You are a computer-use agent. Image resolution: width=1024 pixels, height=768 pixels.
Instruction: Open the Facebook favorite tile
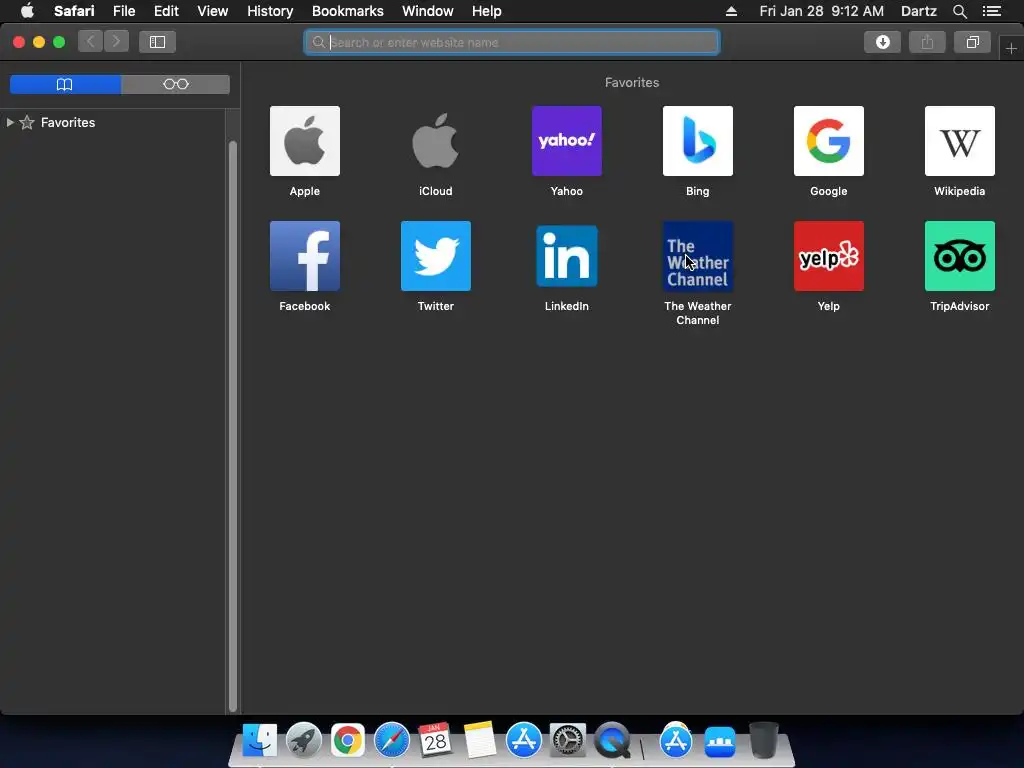pos(304,256)
